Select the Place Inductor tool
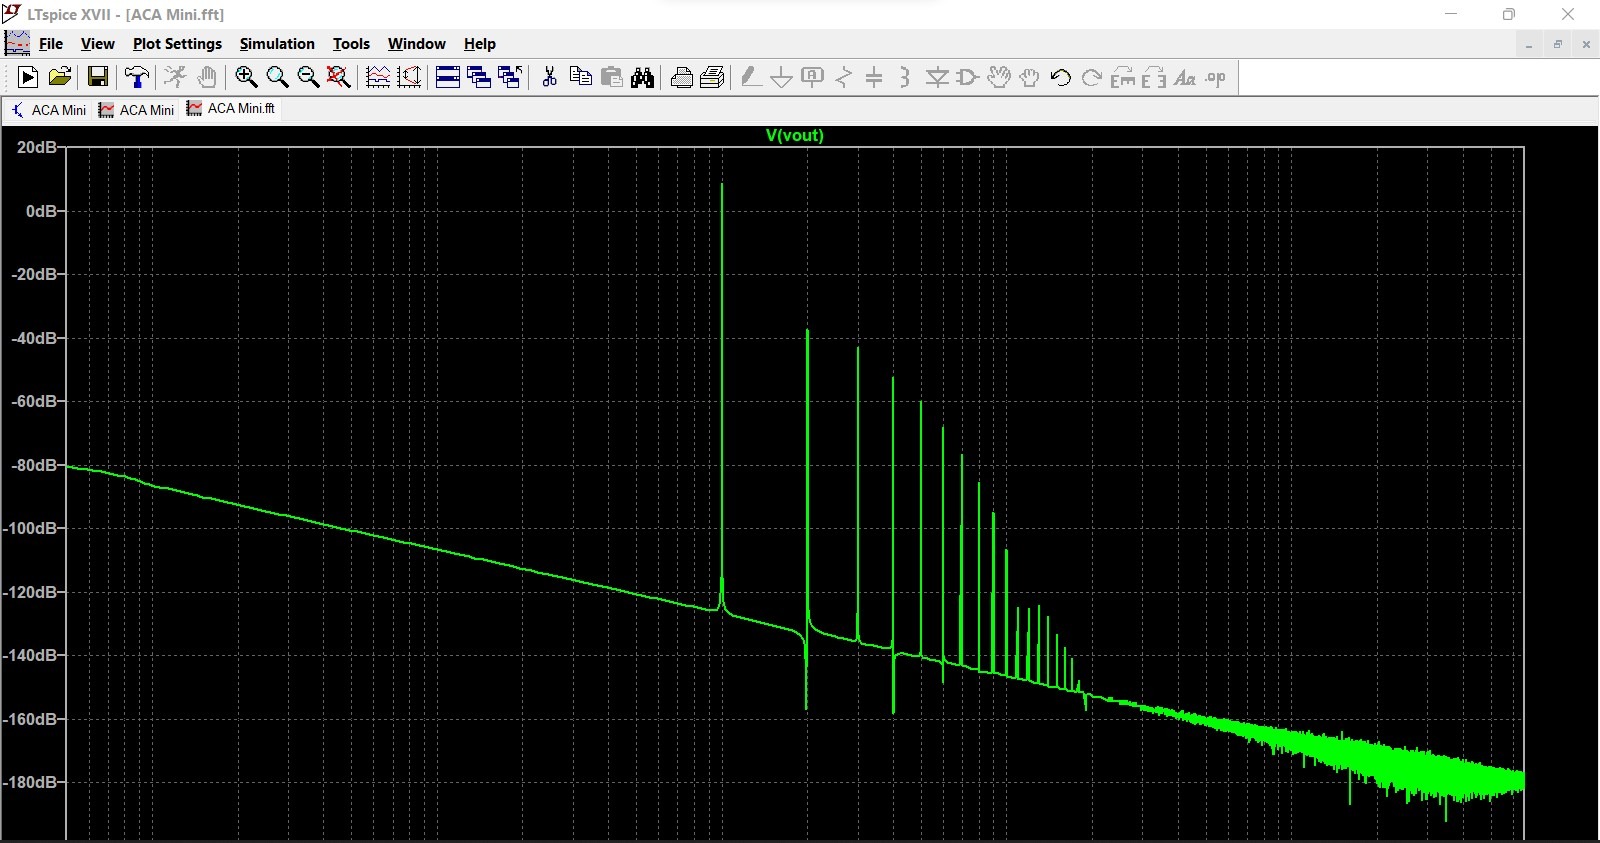Screen dimensions: 1600x843 pyautogui.click(x=905, y=77)
